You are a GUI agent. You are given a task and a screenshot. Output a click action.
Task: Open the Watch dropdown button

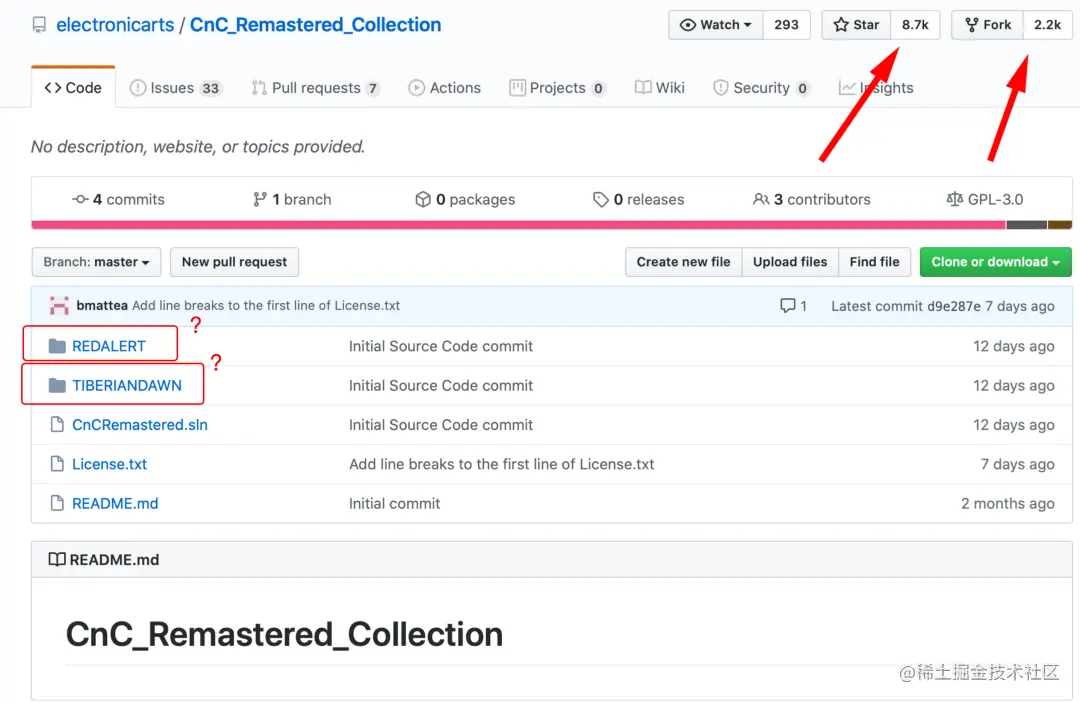point(716,25)
